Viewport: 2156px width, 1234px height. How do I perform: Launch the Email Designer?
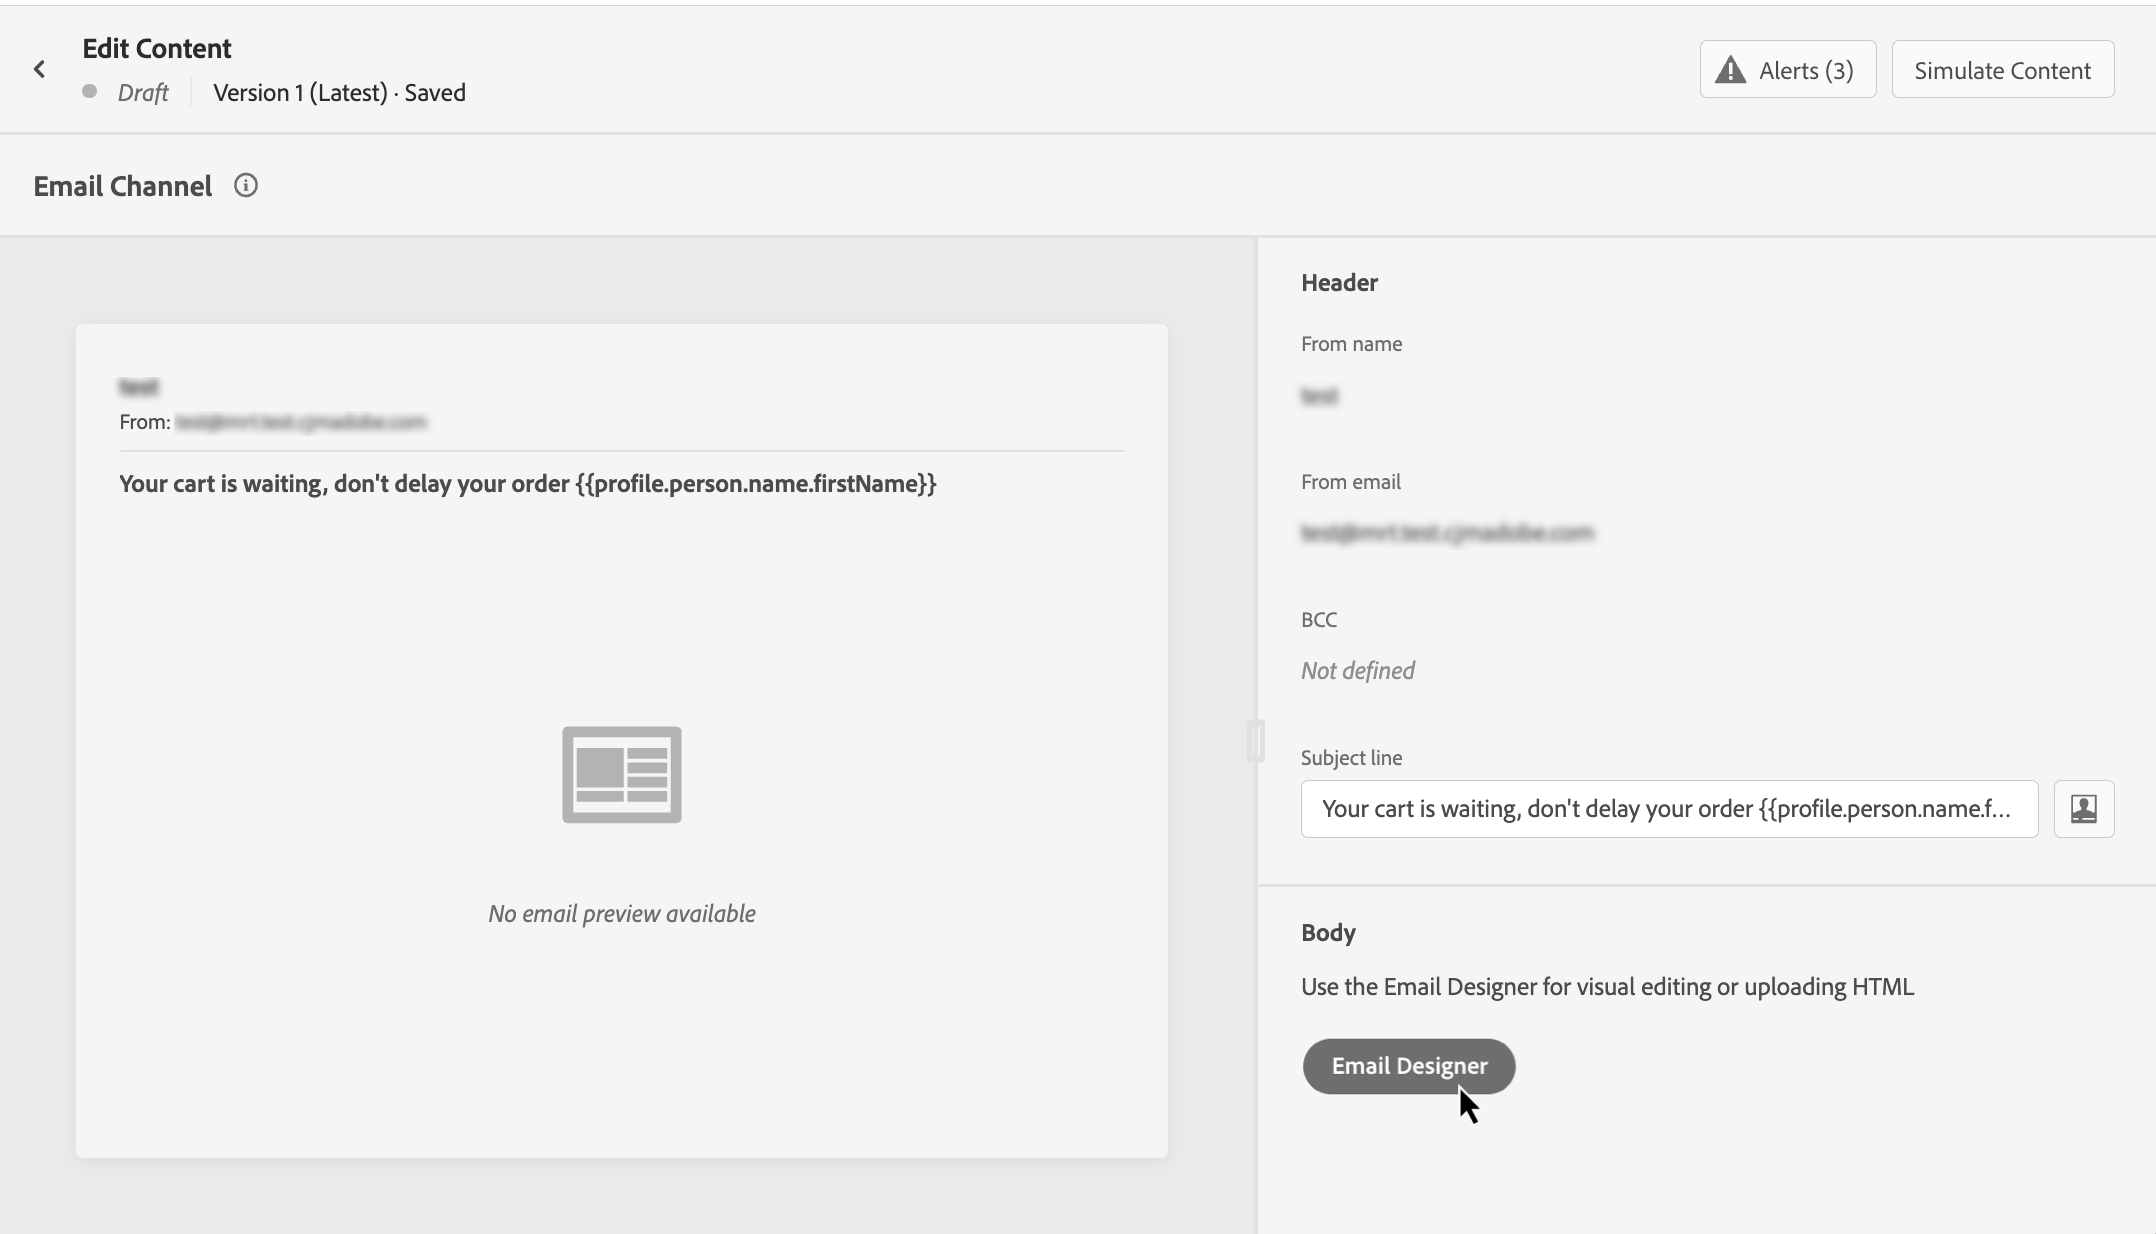[x=1408, y=1066]
